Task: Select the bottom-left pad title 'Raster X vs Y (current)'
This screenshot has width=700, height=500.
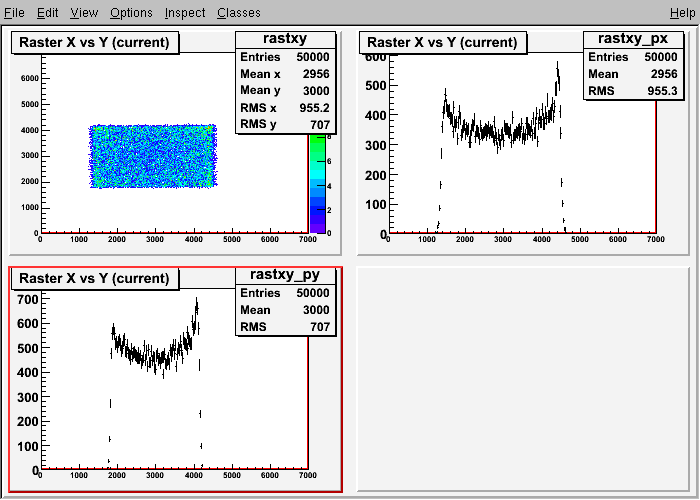Action: [x=95, y=279]
